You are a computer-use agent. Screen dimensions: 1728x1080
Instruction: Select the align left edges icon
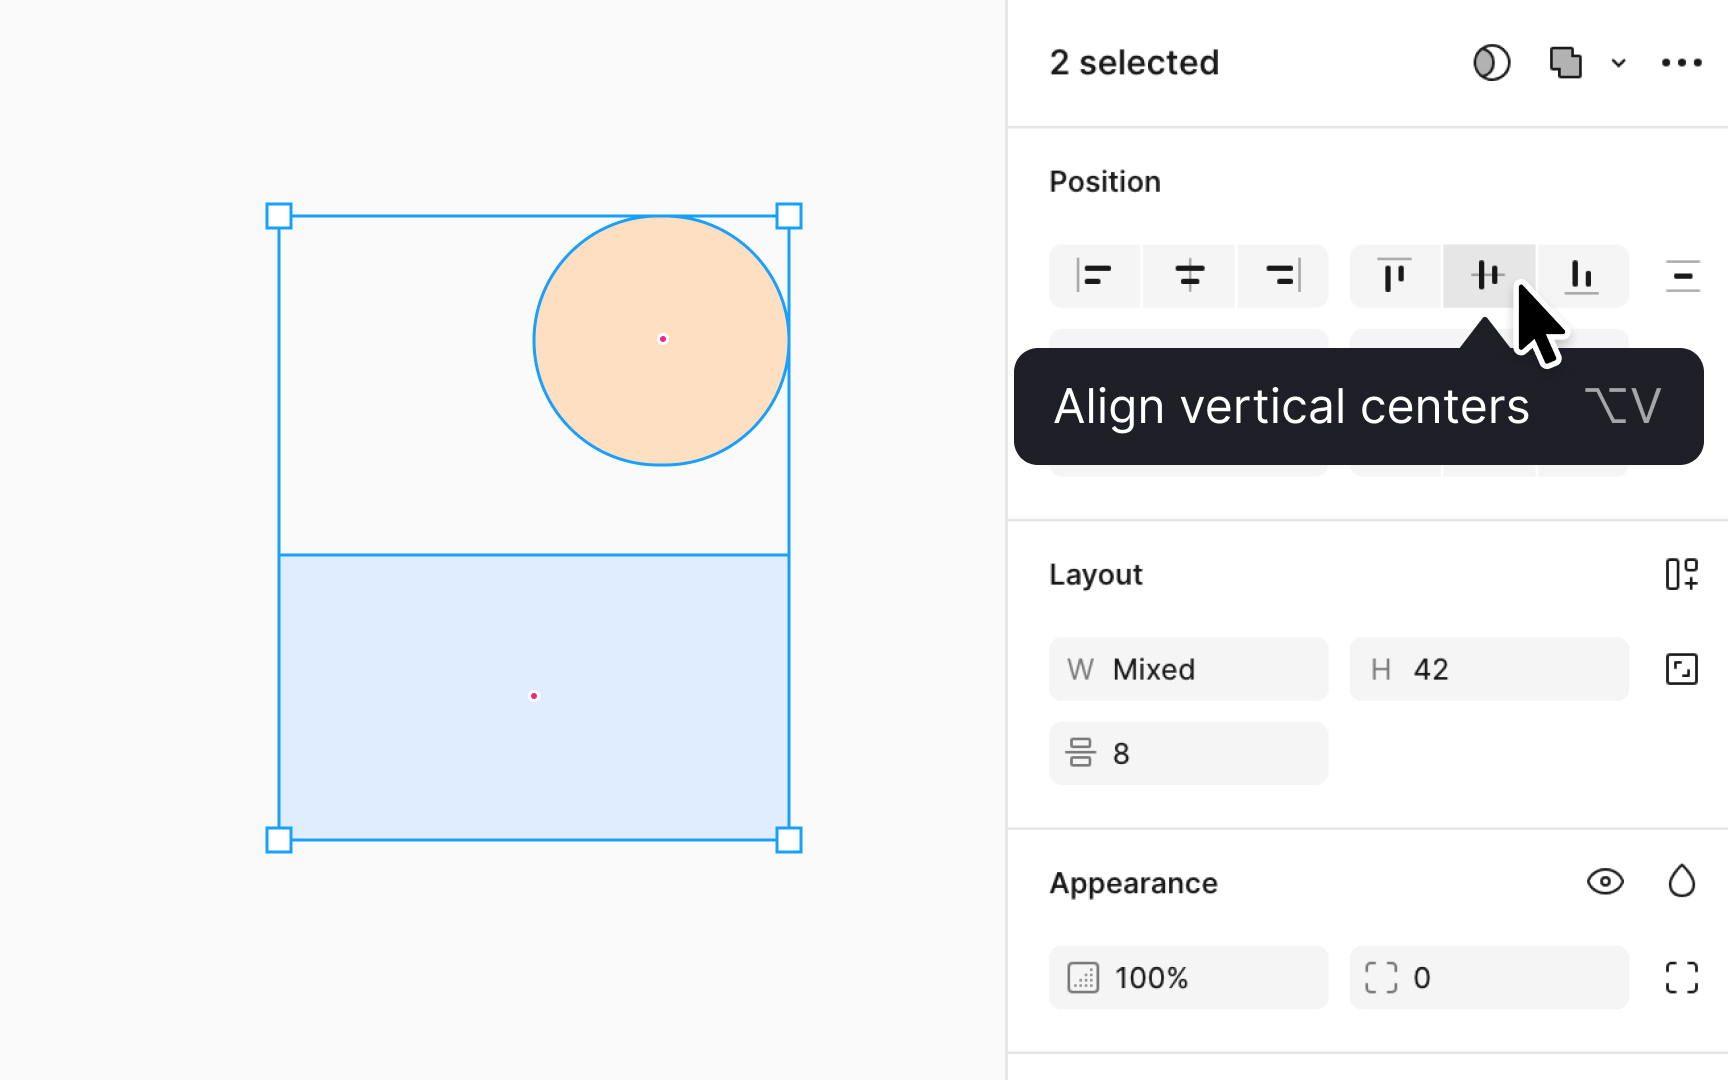(x=1094, y=276)
